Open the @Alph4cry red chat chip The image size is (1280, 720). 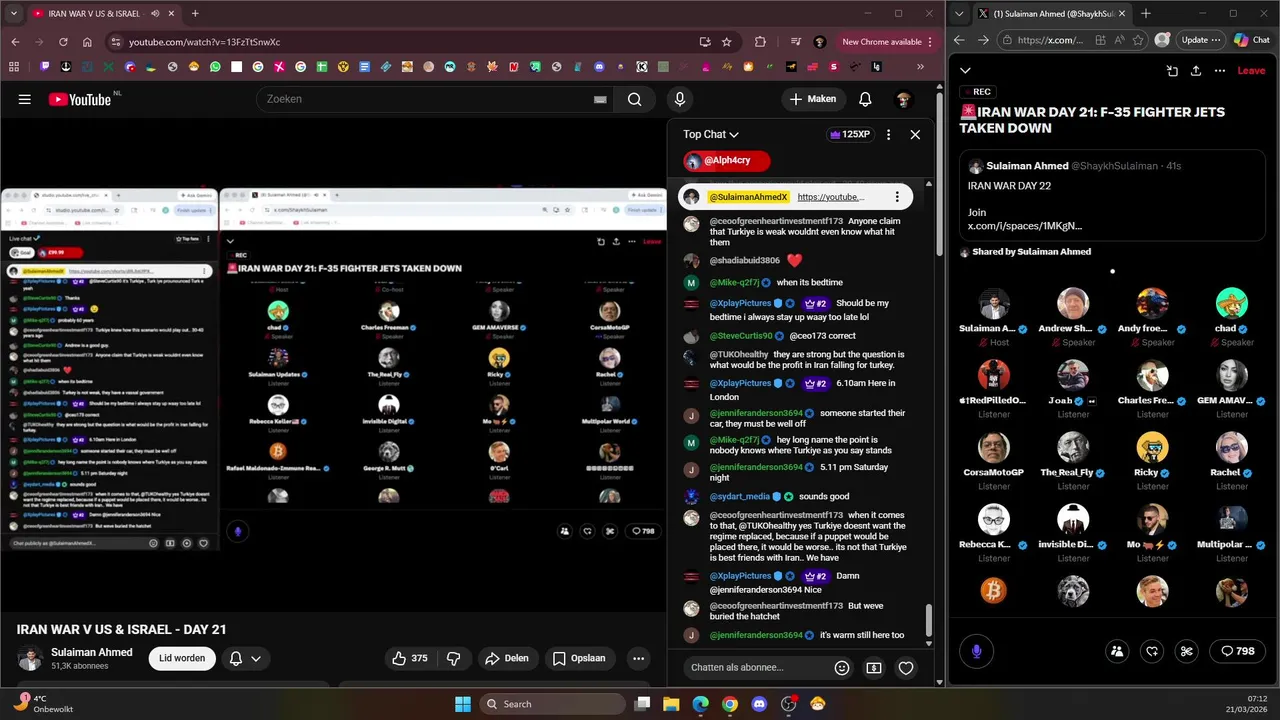pyautogui.click(x=727, y=160)
